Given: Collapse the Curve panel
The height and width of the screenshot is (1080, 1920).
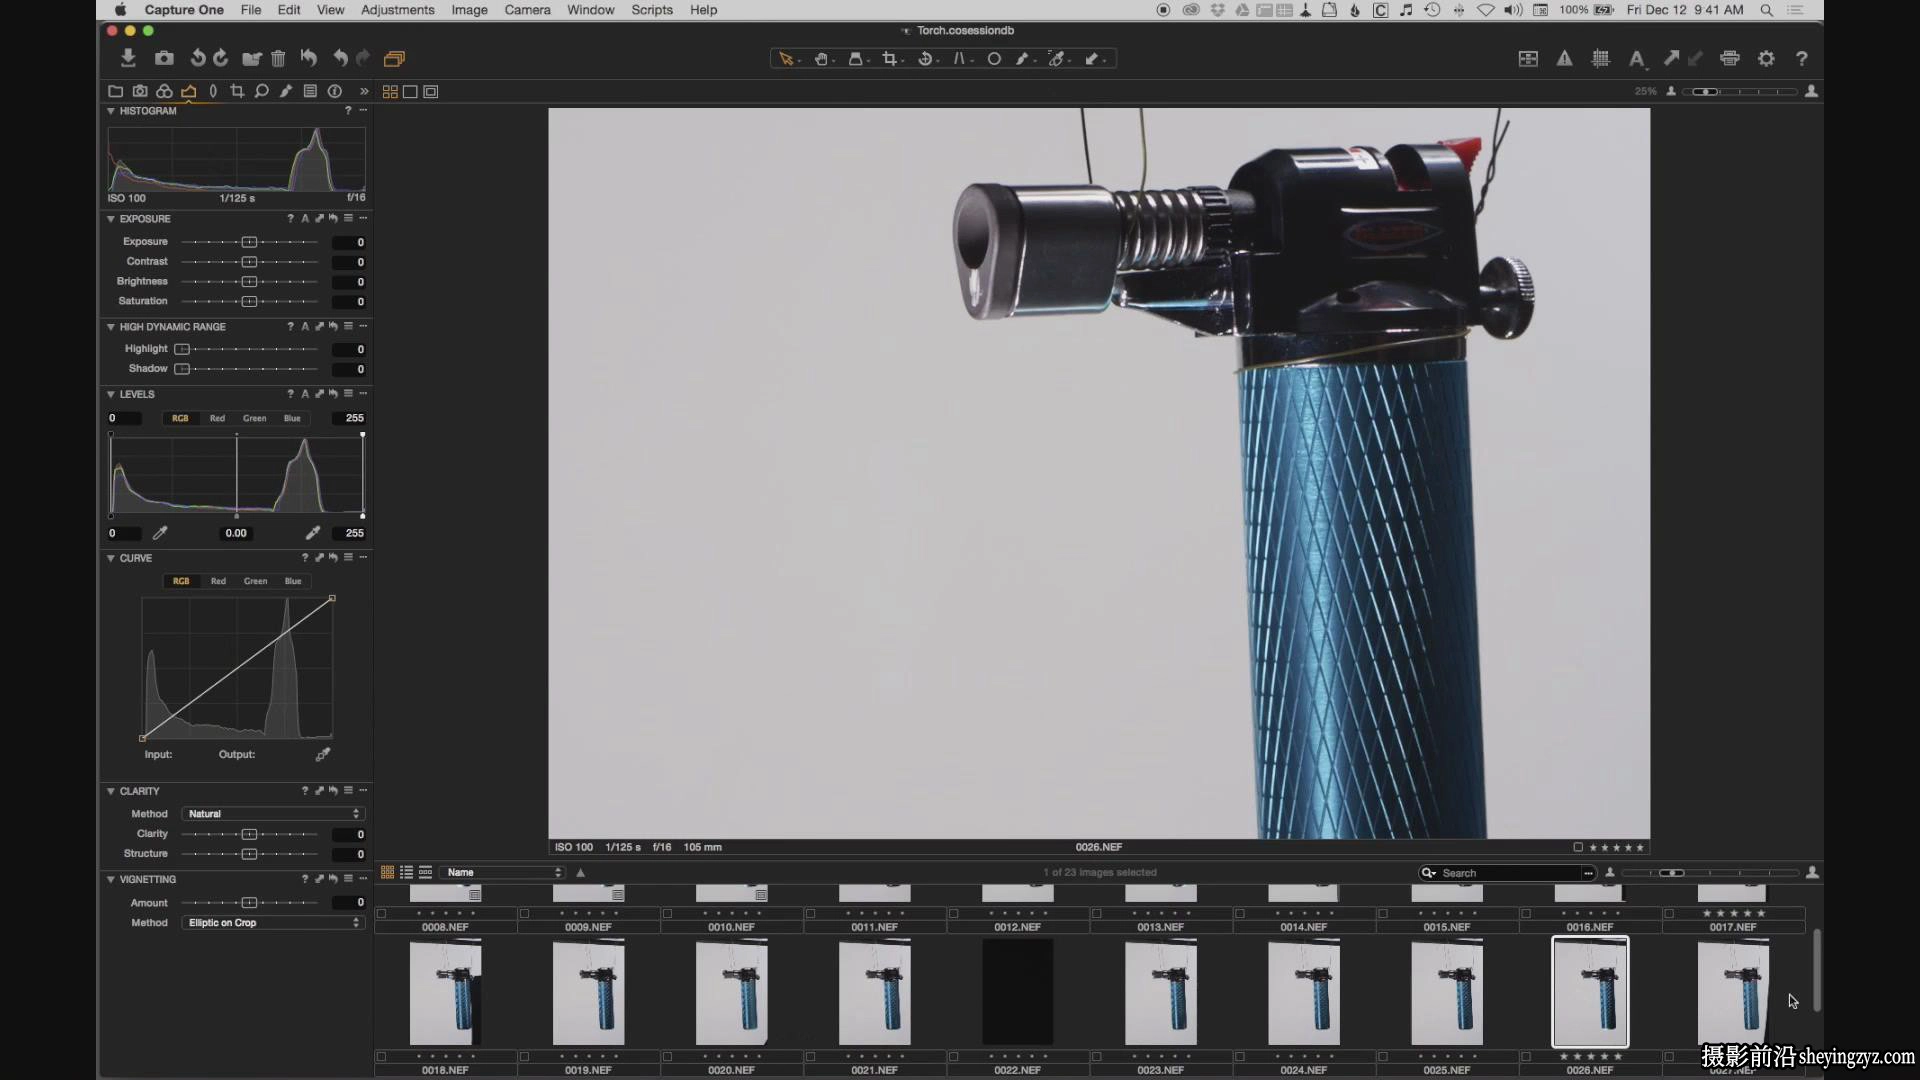Looking at the screenshot, I should click(111, 558).
